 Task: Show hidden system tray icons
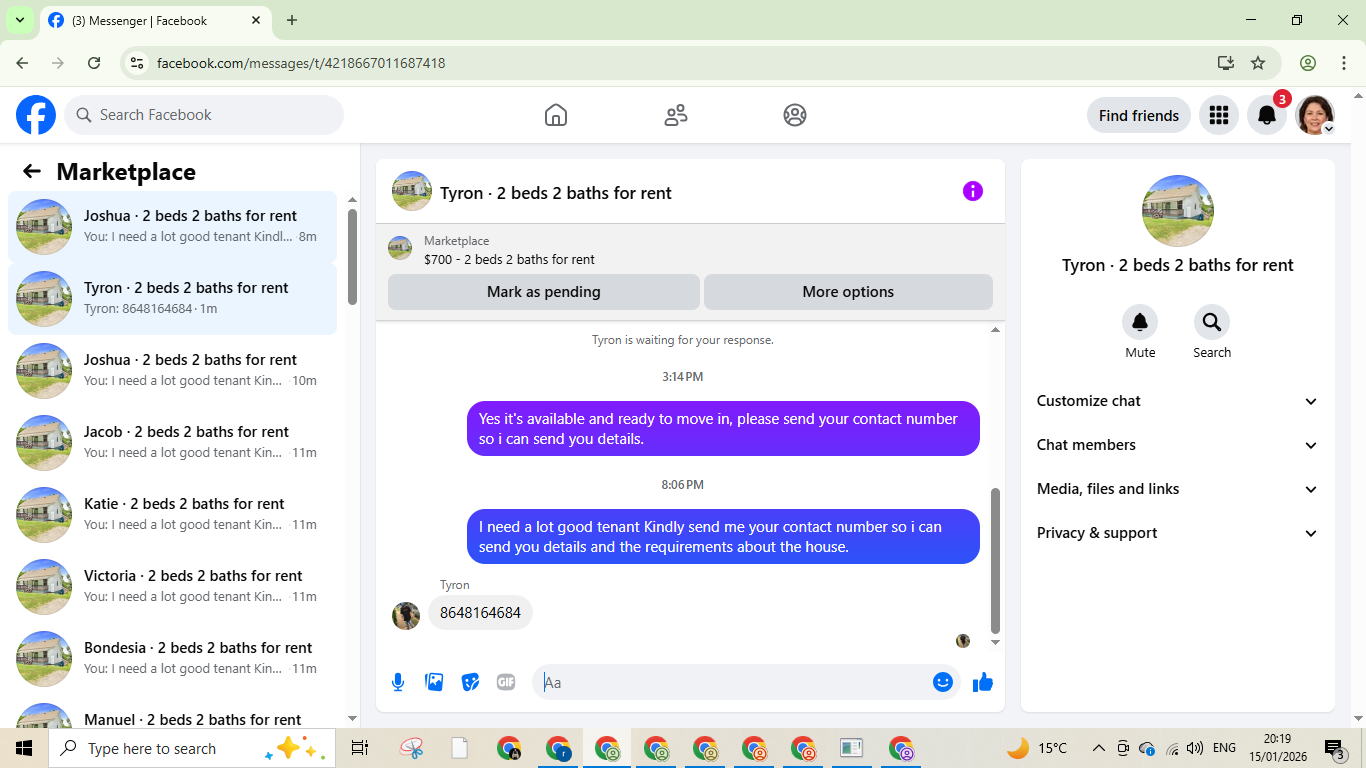[1098, 748]
